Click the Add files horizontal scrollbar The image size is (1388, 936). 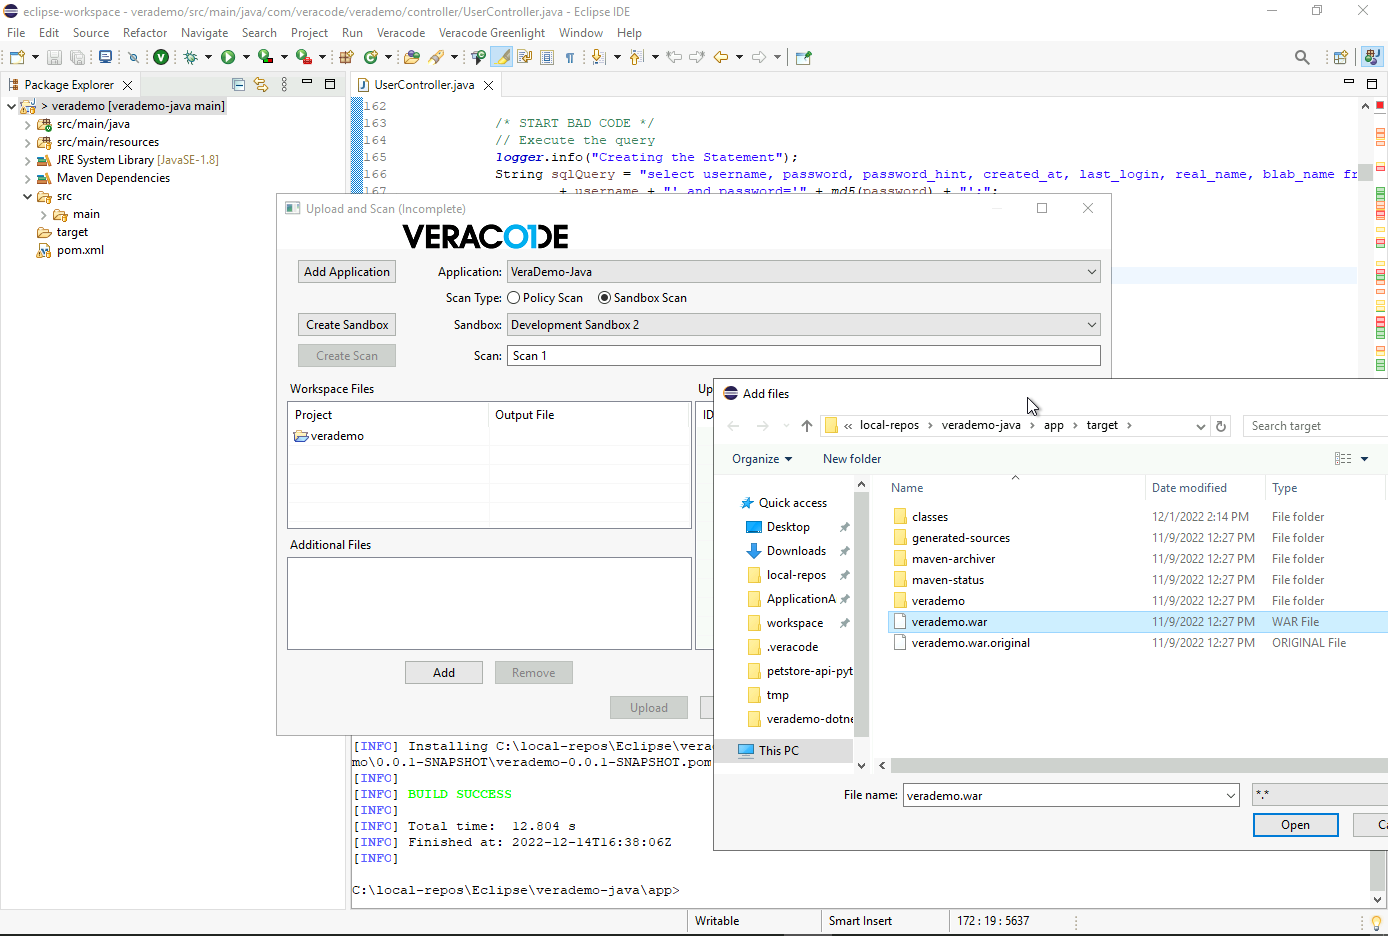[1138, 765]
